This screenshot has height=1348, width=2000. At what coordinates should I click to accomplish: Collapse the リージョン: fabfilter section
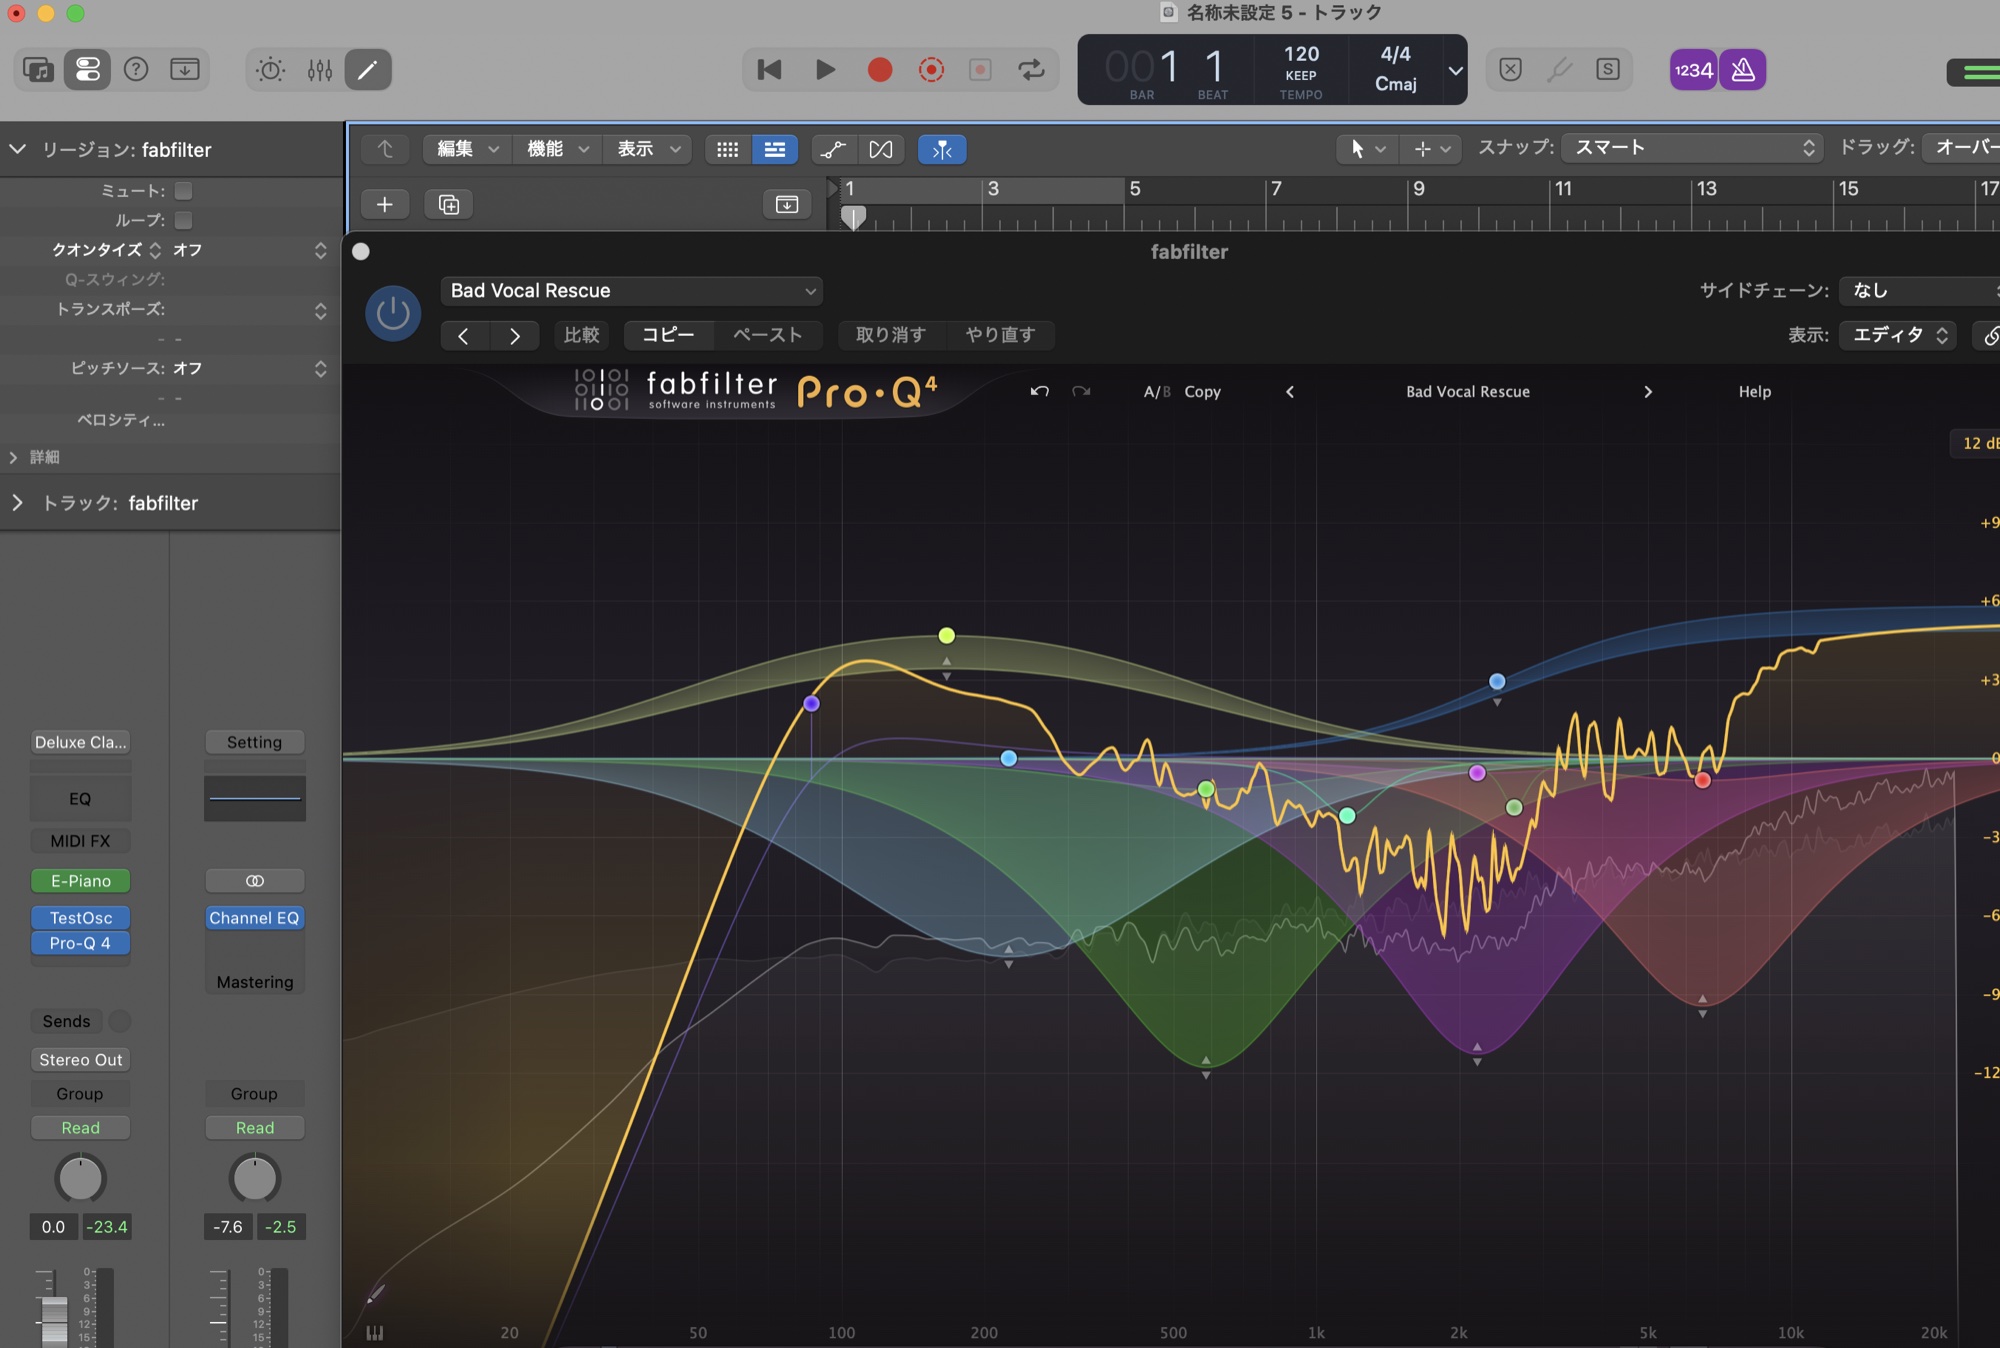(x=17, y=149)
